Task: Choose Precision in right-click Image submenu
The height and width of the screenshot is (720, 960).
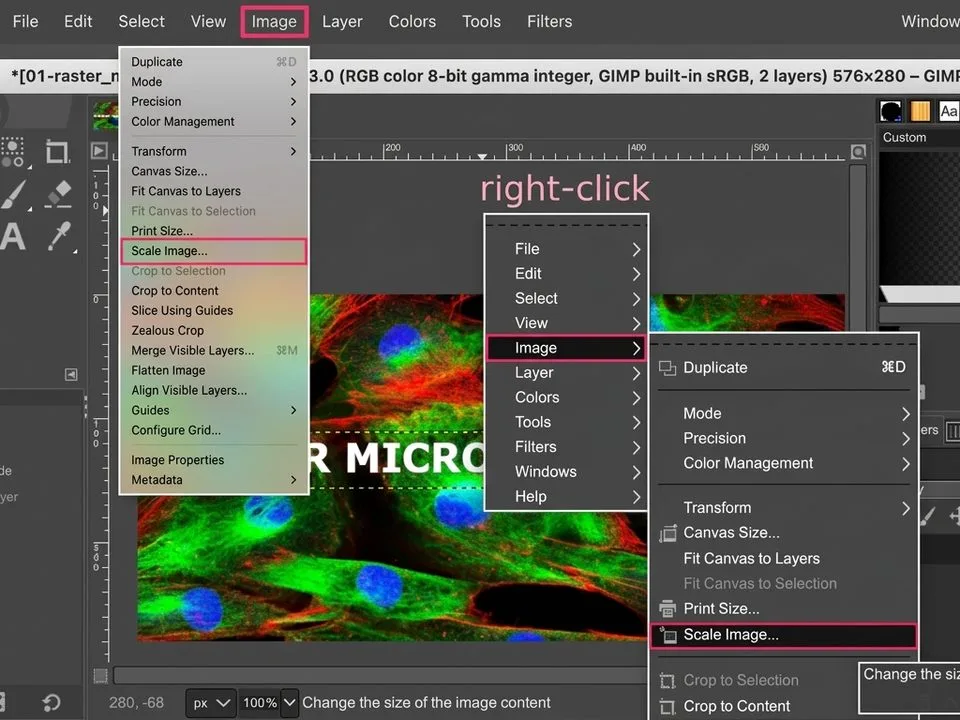Action: (x=784, y=438)
